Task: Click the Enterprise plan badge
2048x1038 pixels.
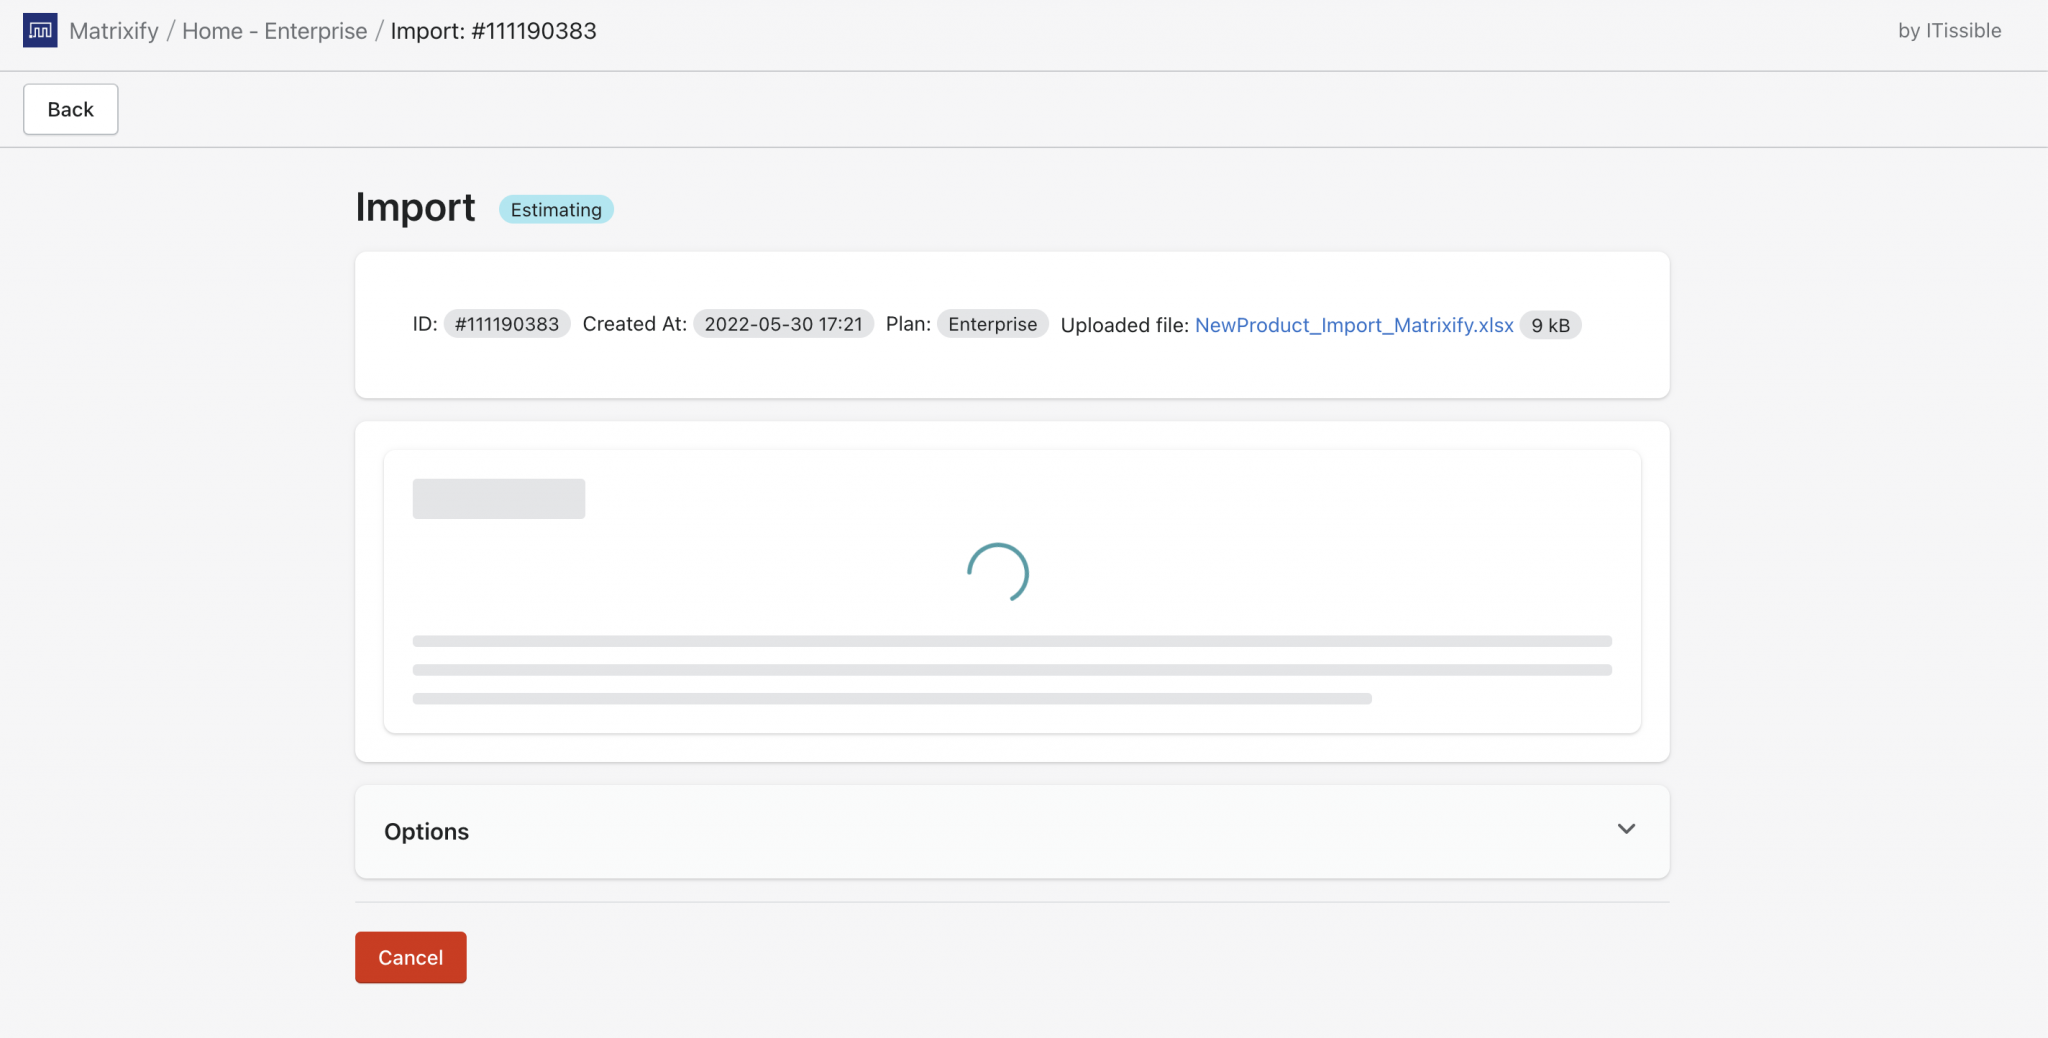Action: [992, 323]
